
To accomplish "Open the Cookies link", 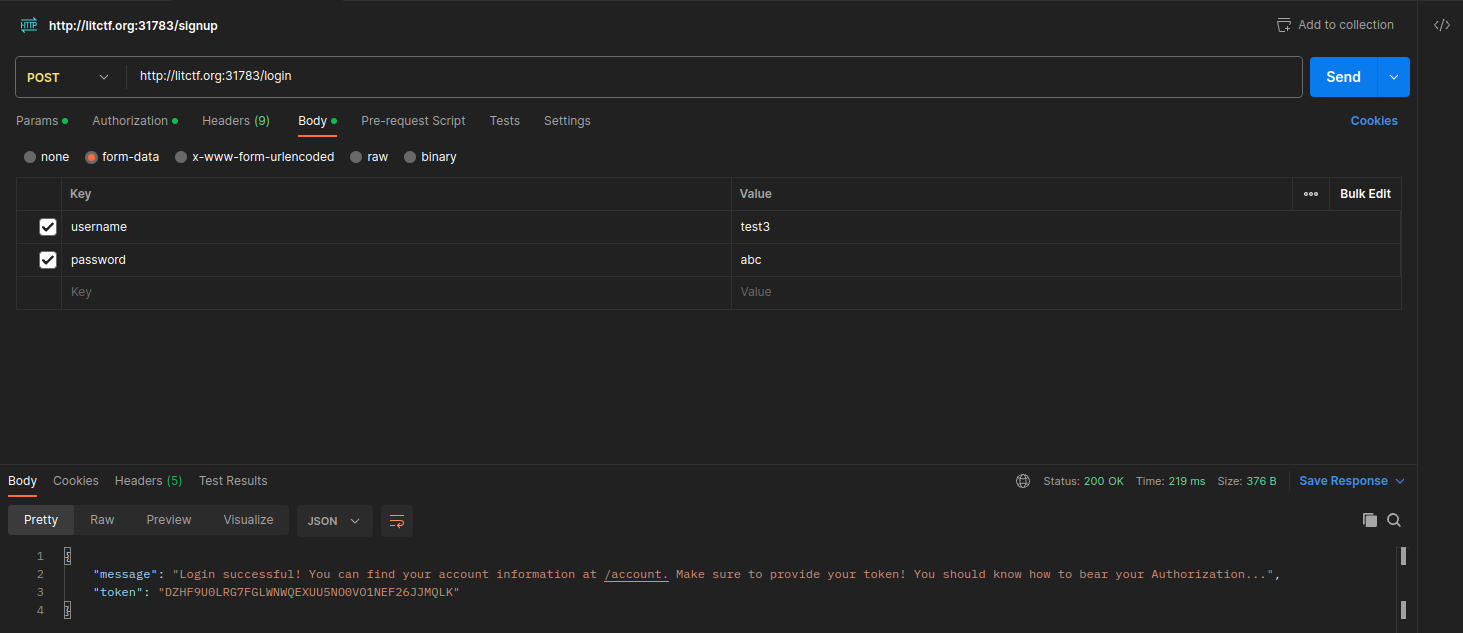I will click(1374, 121).
